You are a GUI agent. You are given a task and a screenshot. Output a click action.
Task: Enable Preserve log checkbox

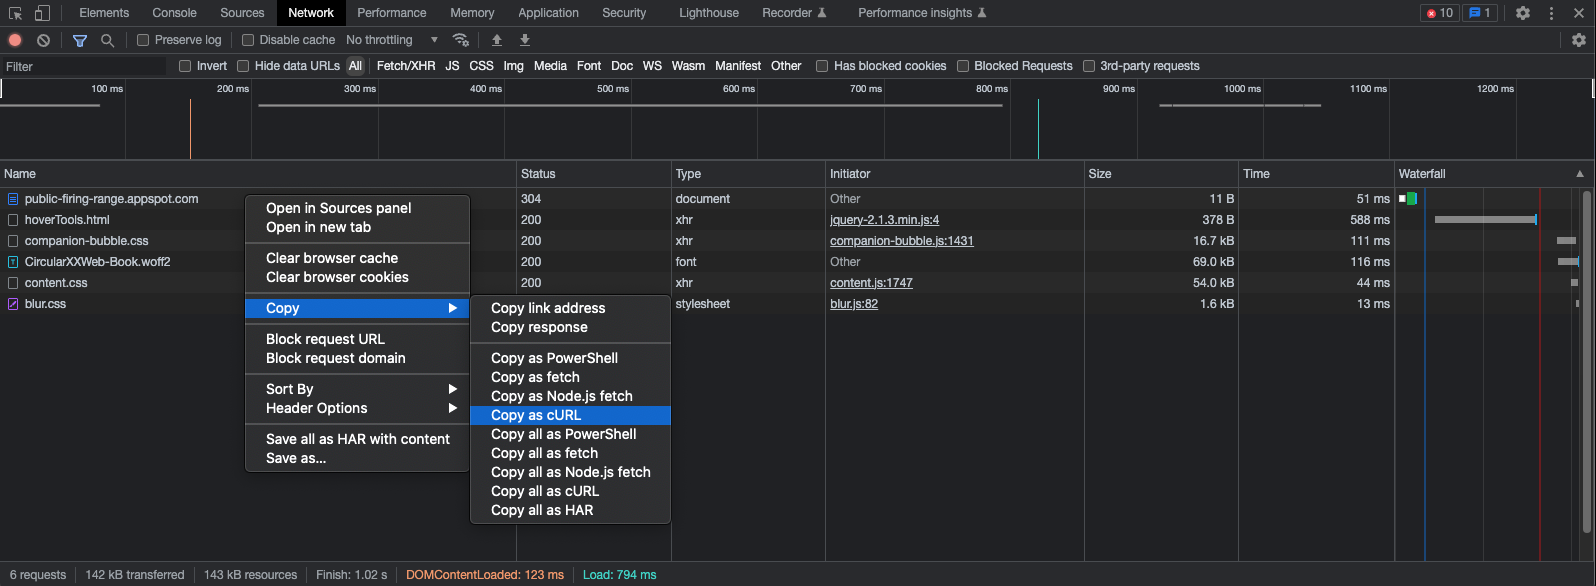(143, 40)
